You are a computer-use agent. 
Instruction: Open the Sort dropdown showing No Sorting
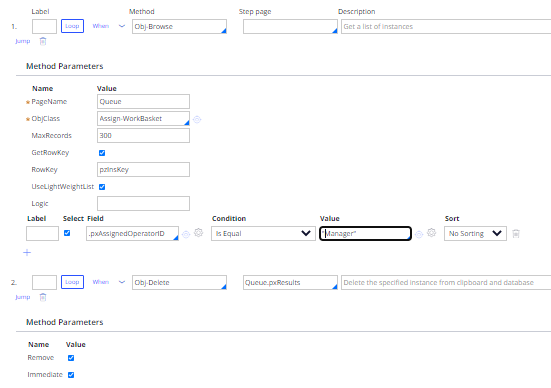click(475, 233)
